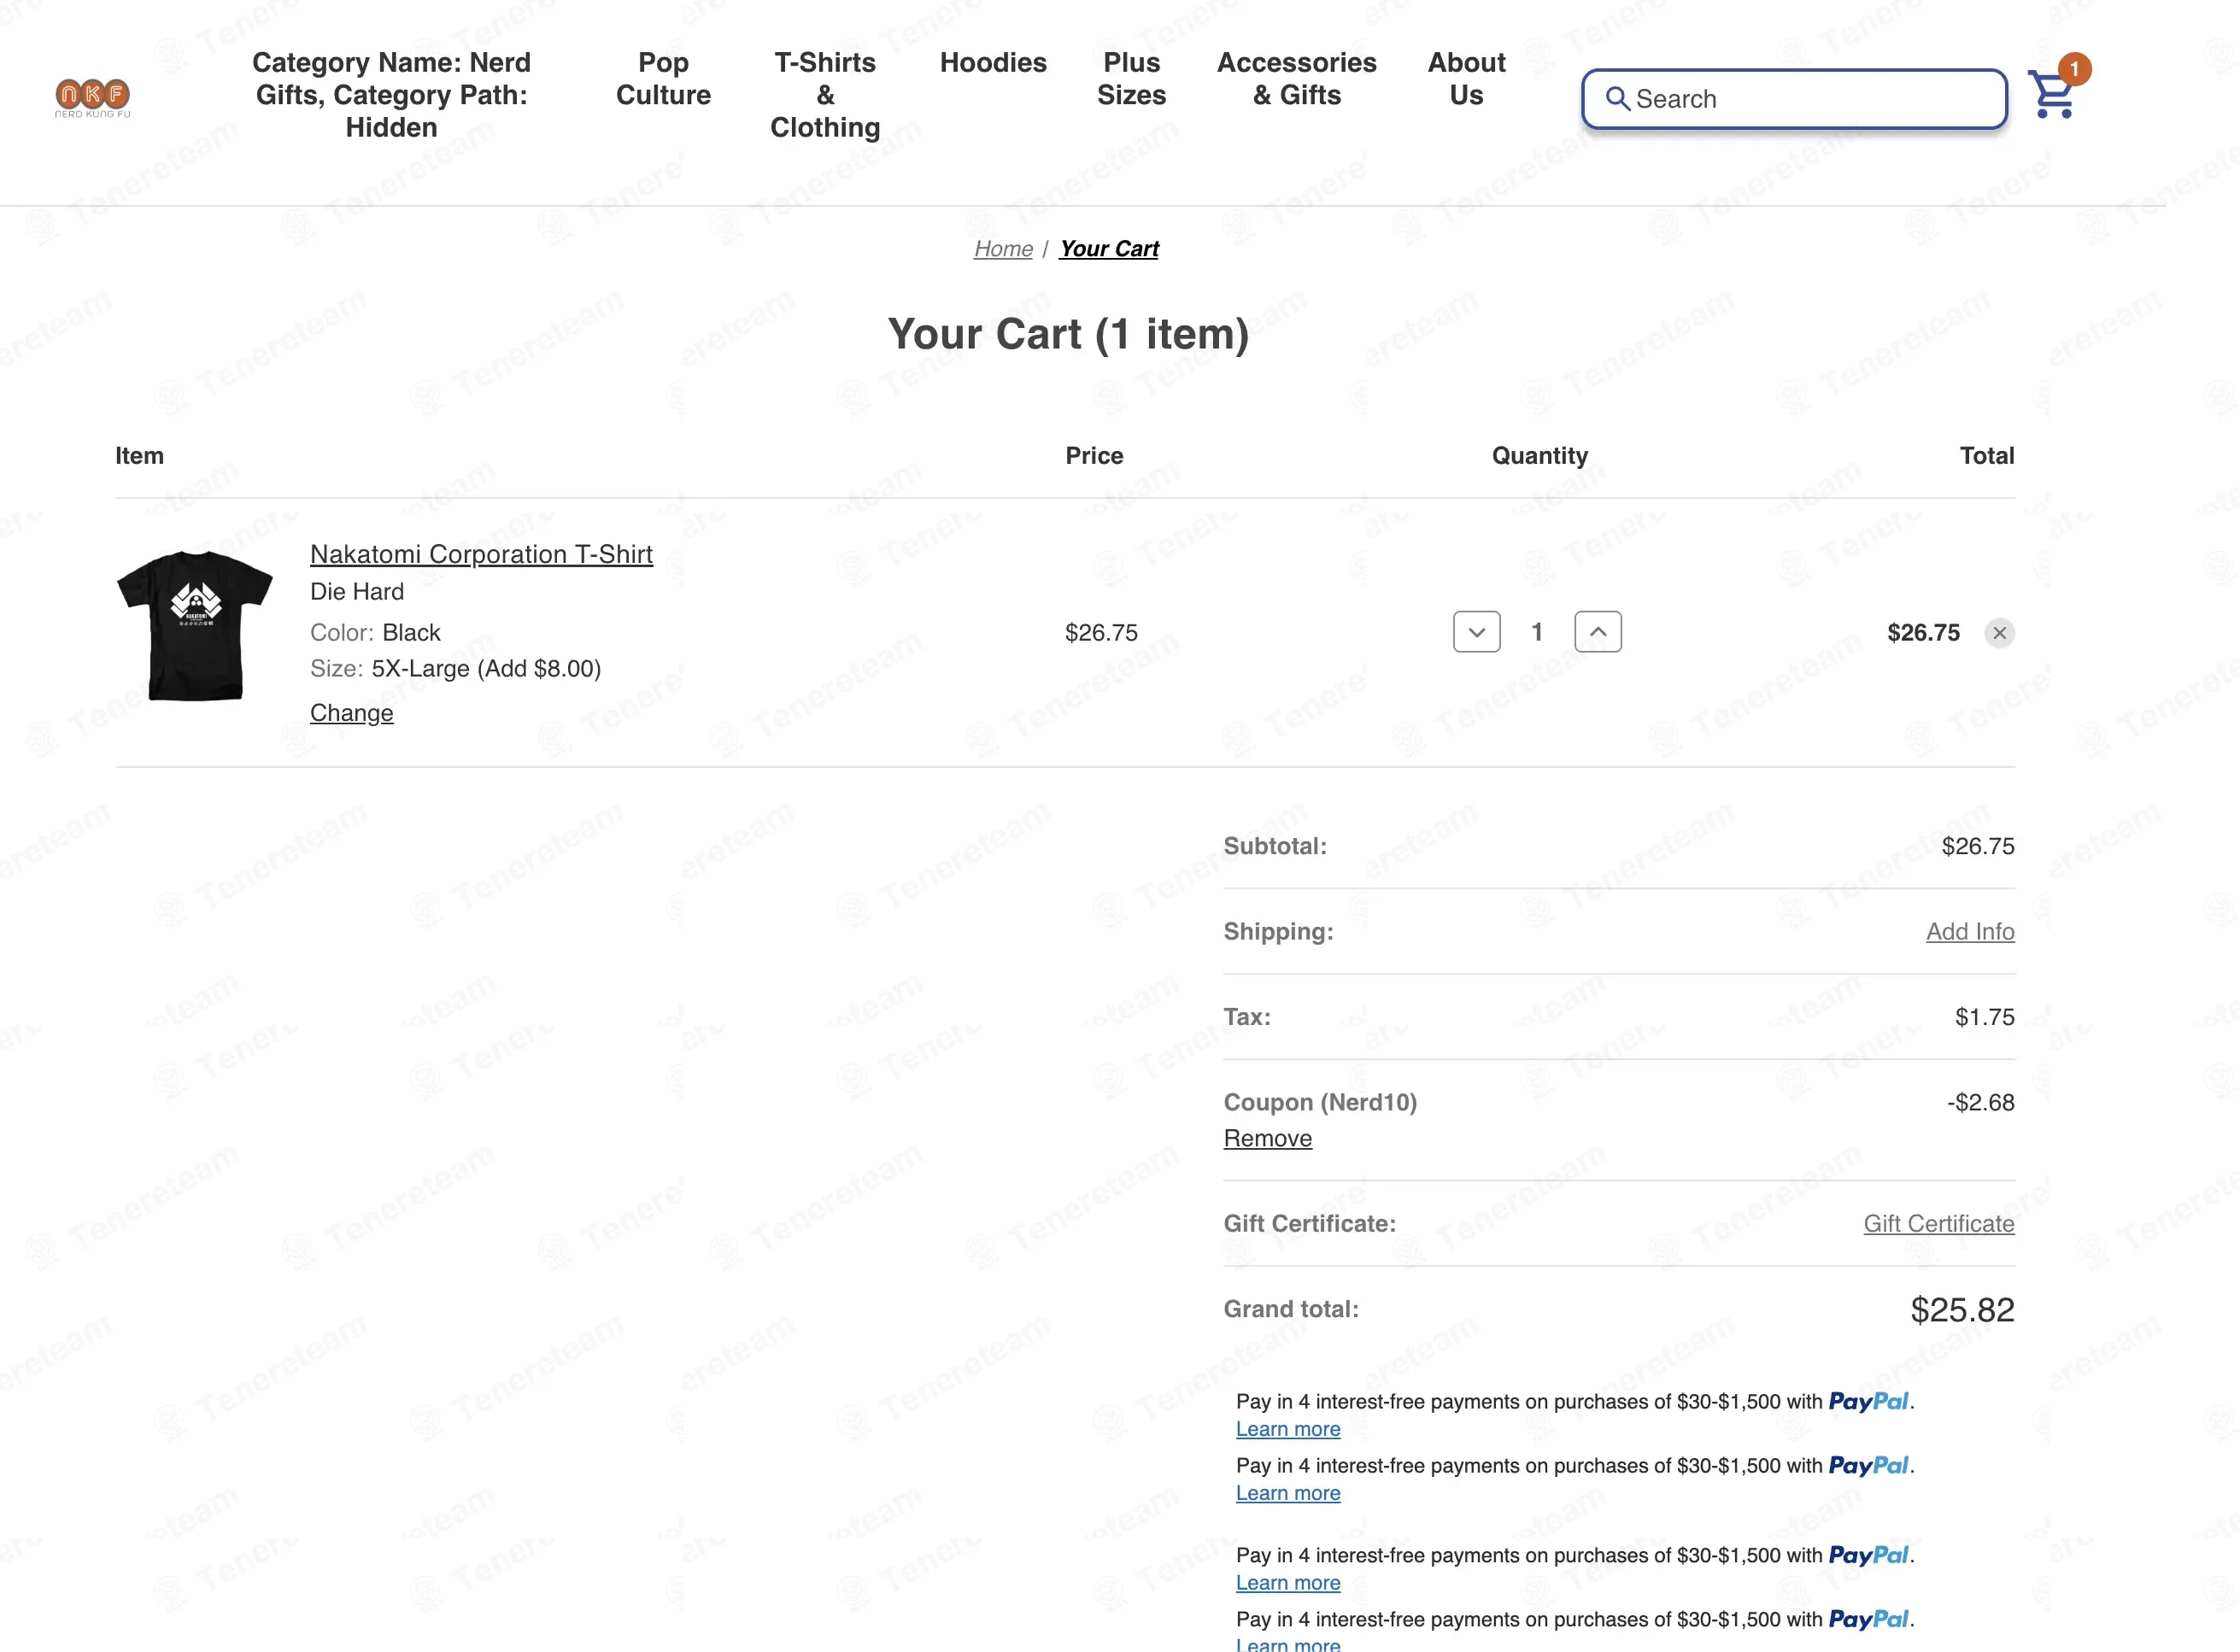
Task: Click the Your Cart breadcrumb
Action: coord(1109,248)
